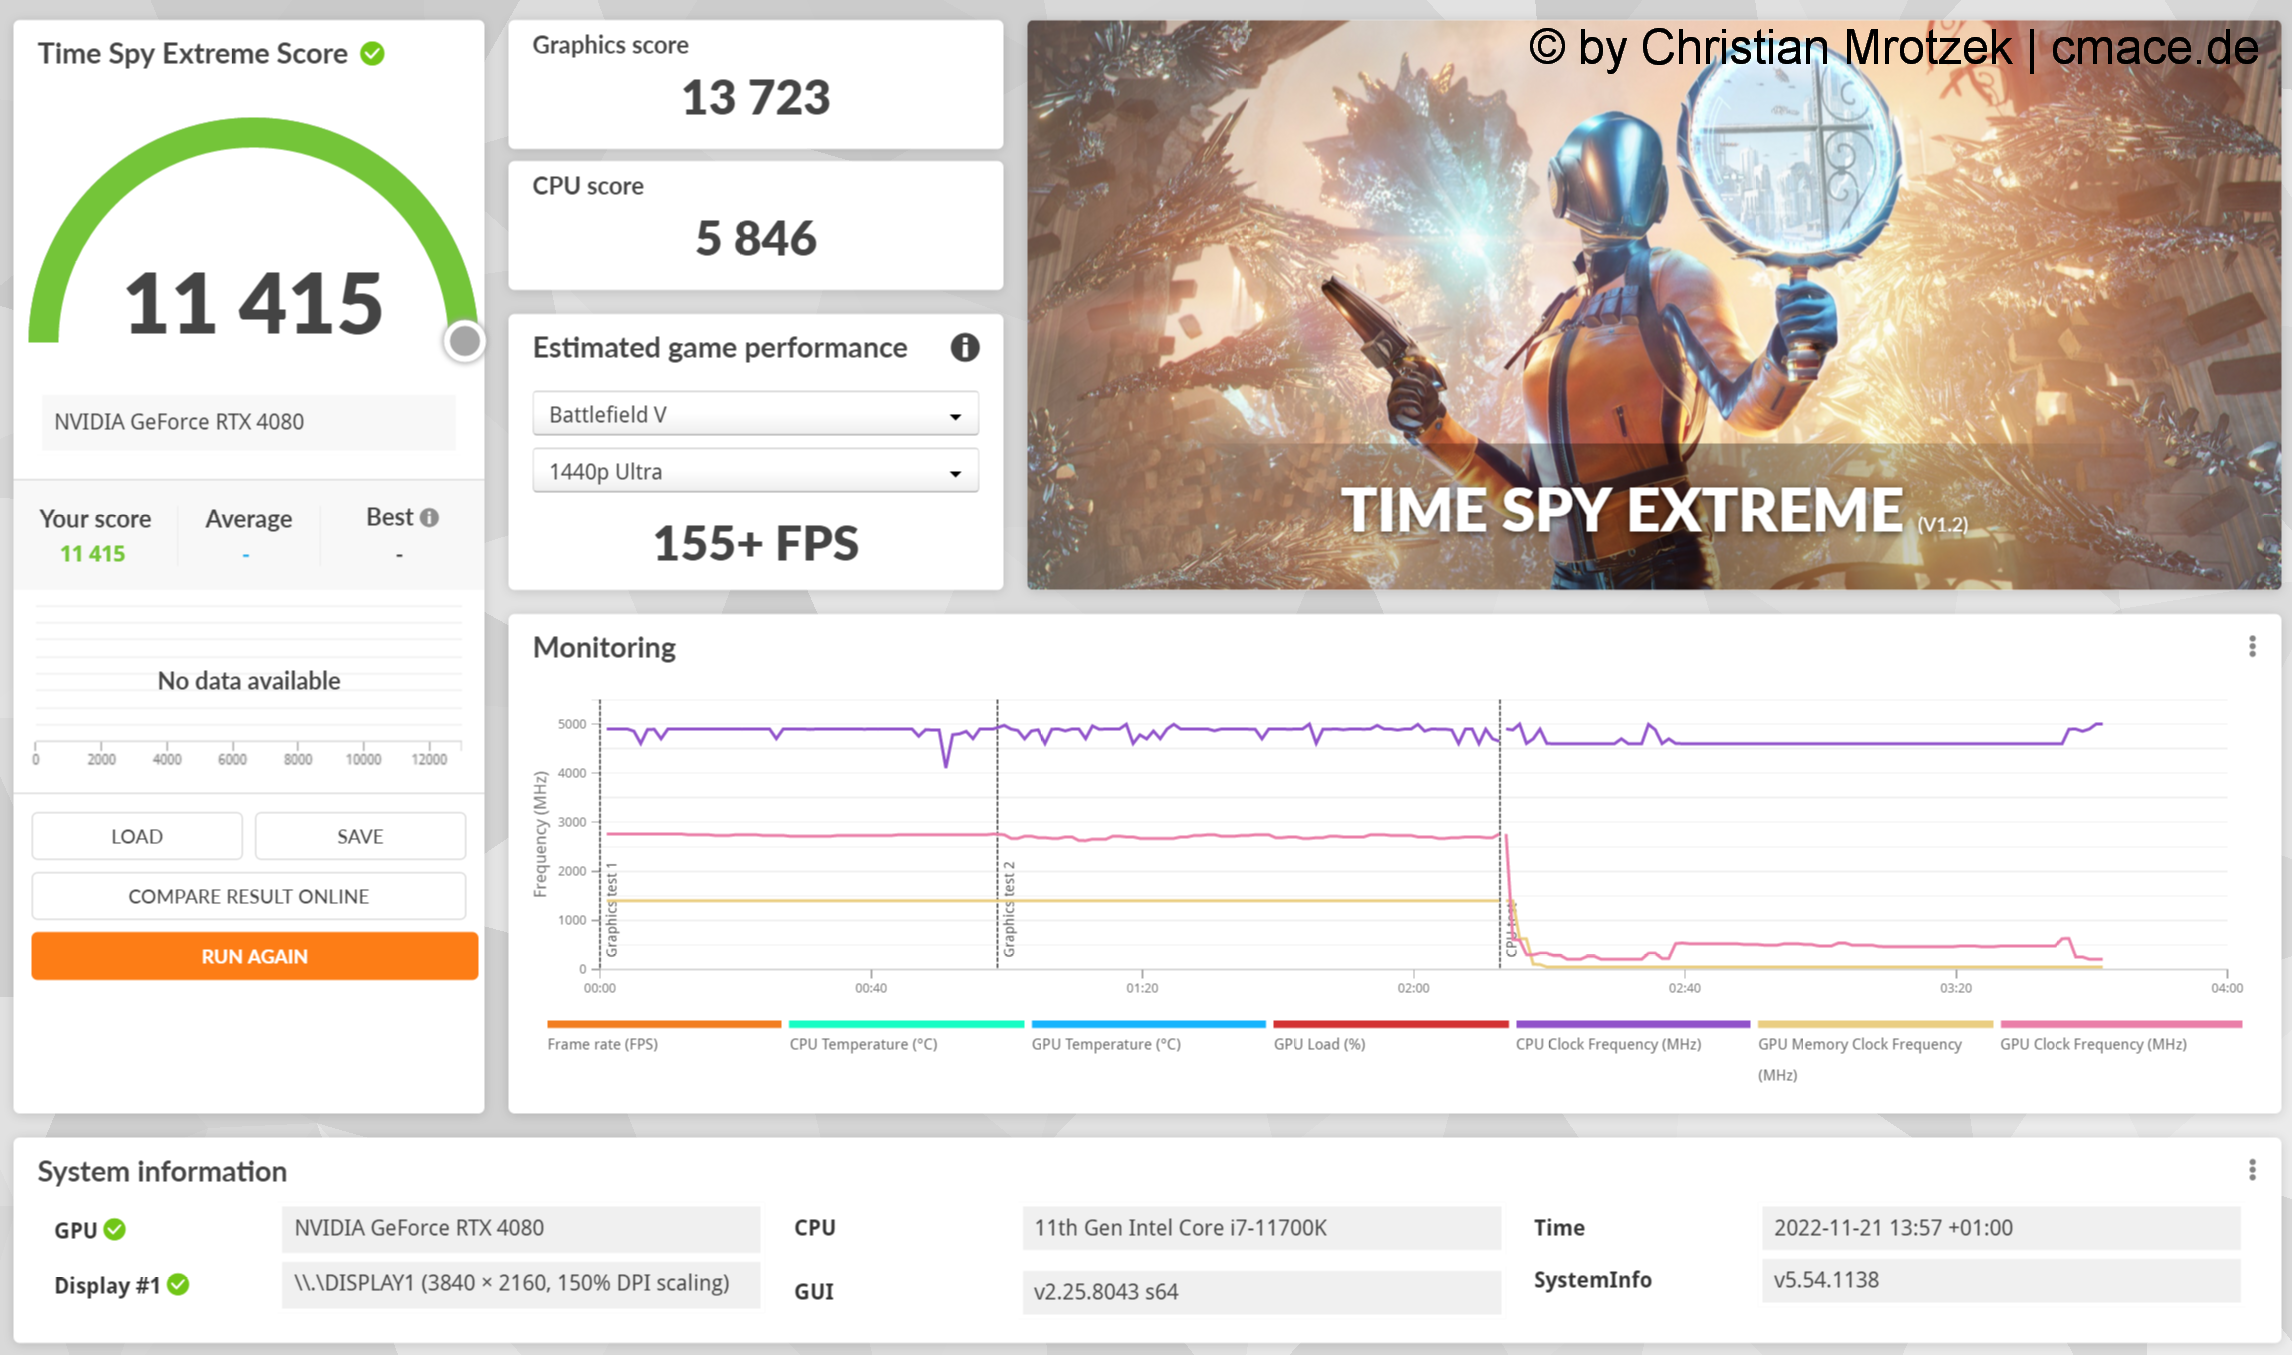Toggle the CPU Temperature legend series
2292x1355 pixels.
click(x=863, y=1044)
